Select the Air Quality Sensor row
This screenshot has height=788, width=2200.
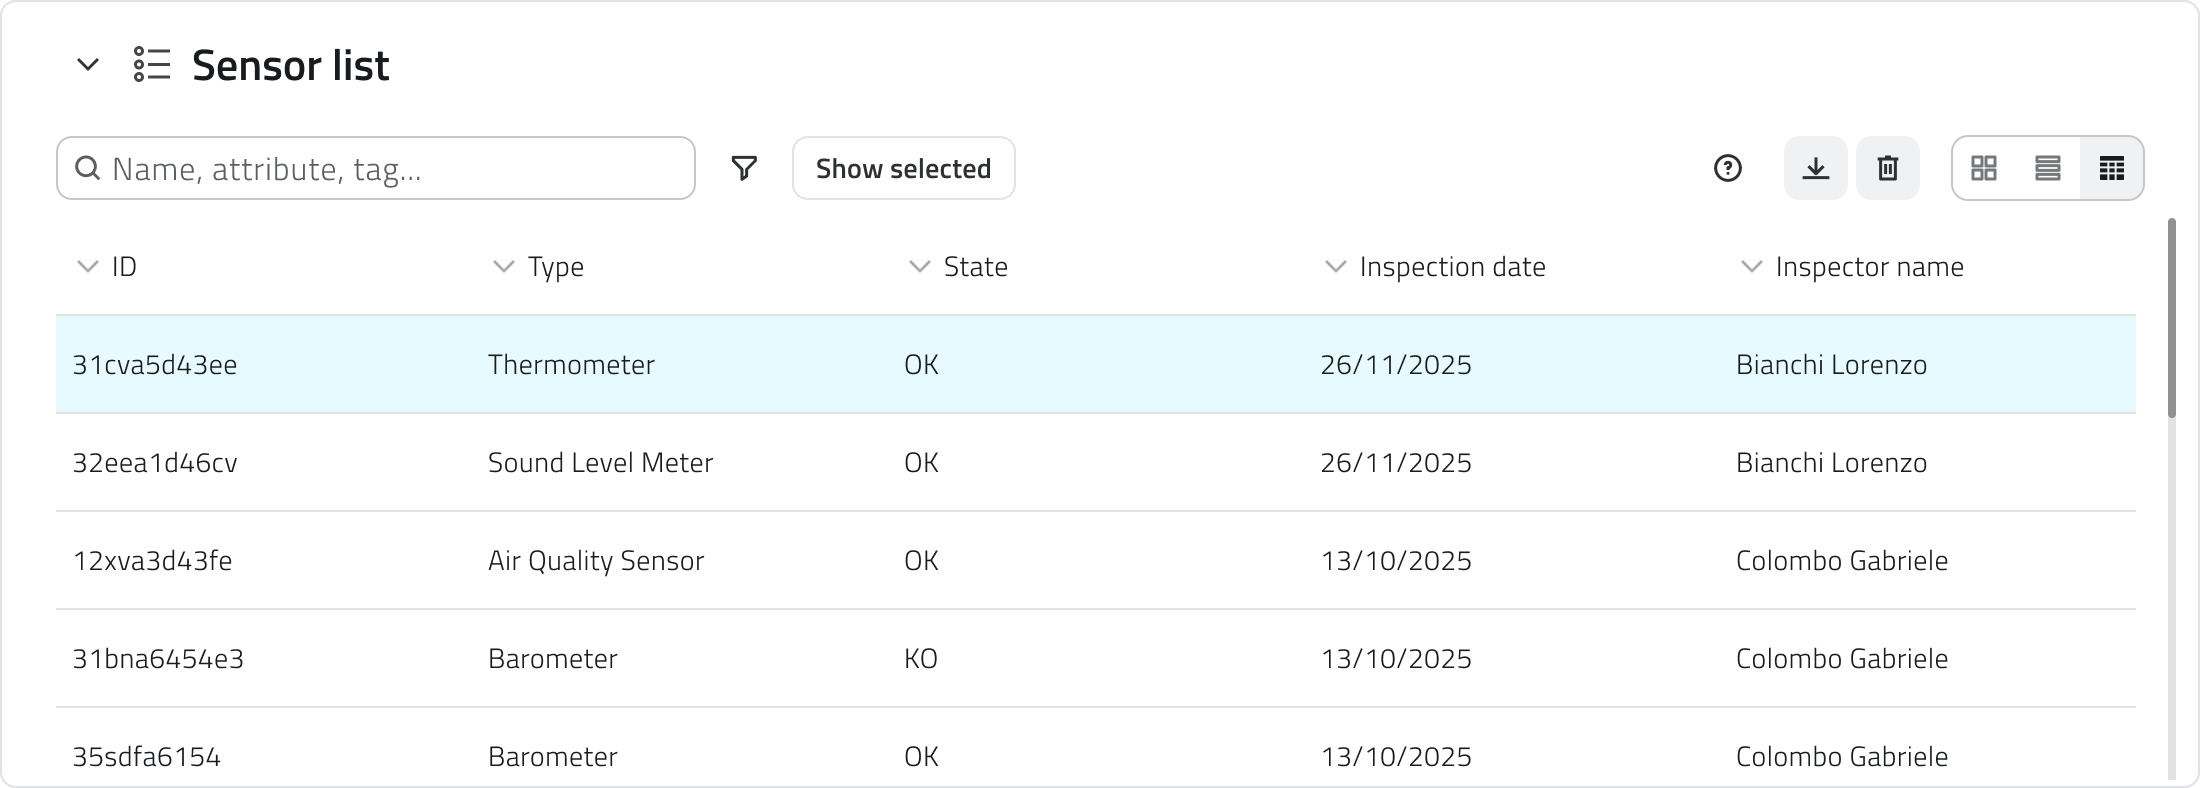pos(596,560)
